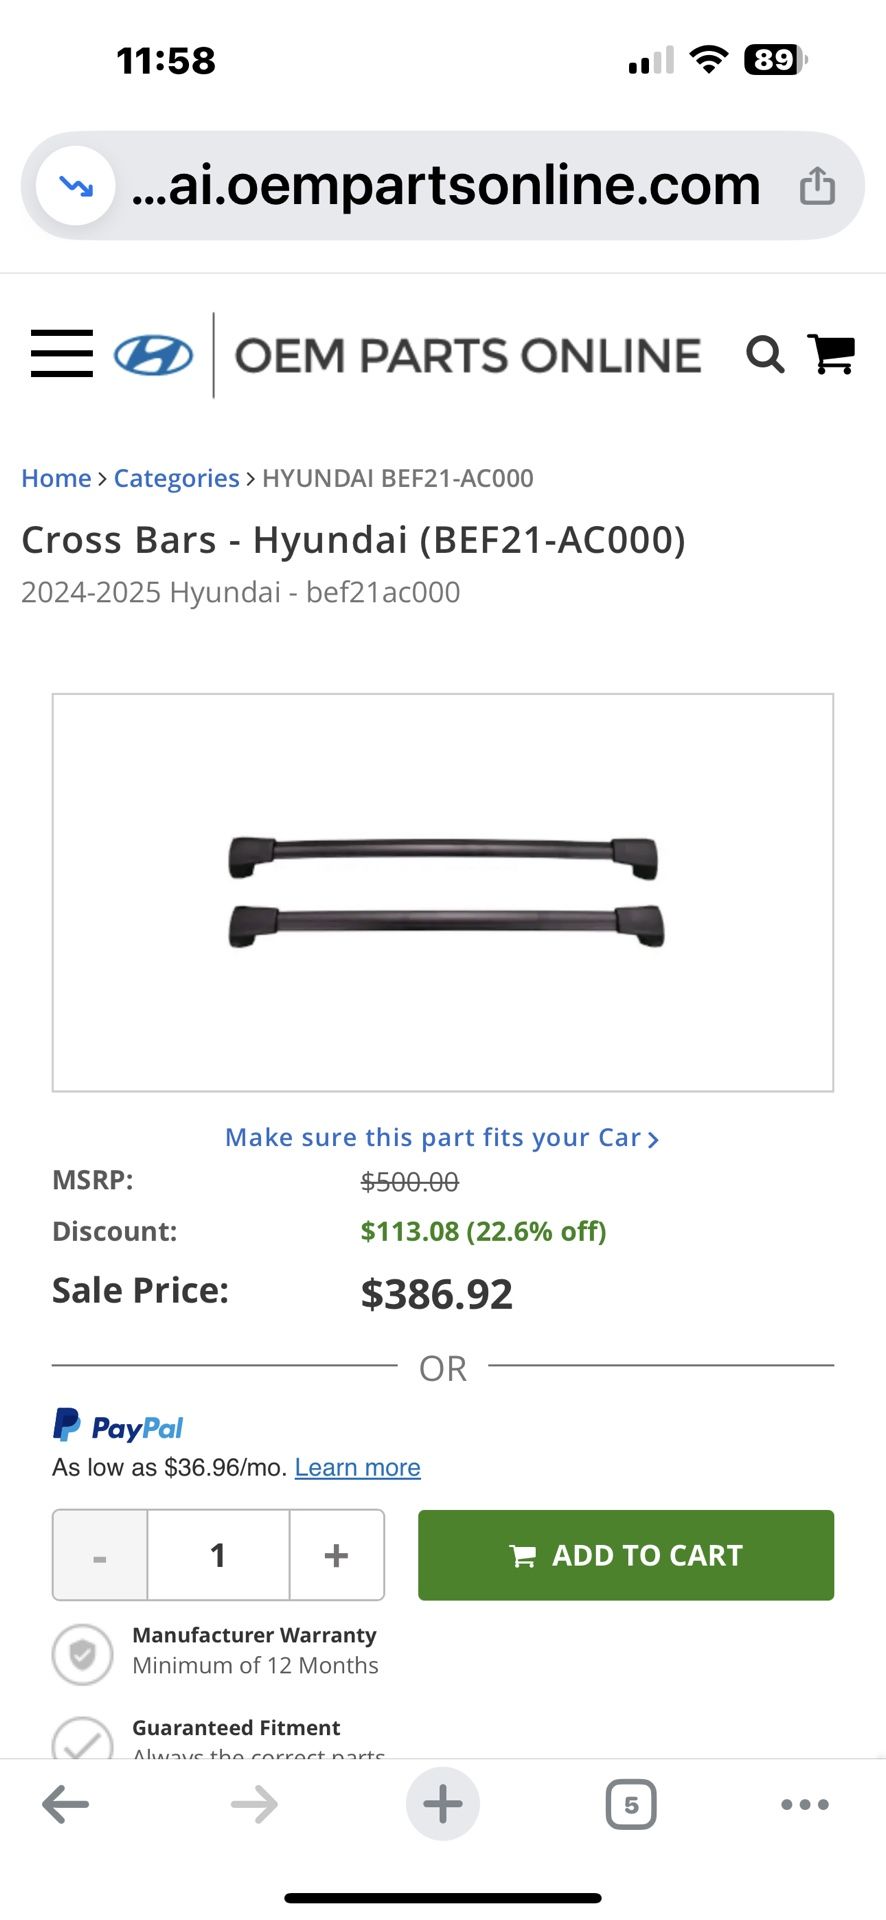Open the site search magnifier
The width and height of the screenshot is (886, 1920).
click(x=765, y=355)
